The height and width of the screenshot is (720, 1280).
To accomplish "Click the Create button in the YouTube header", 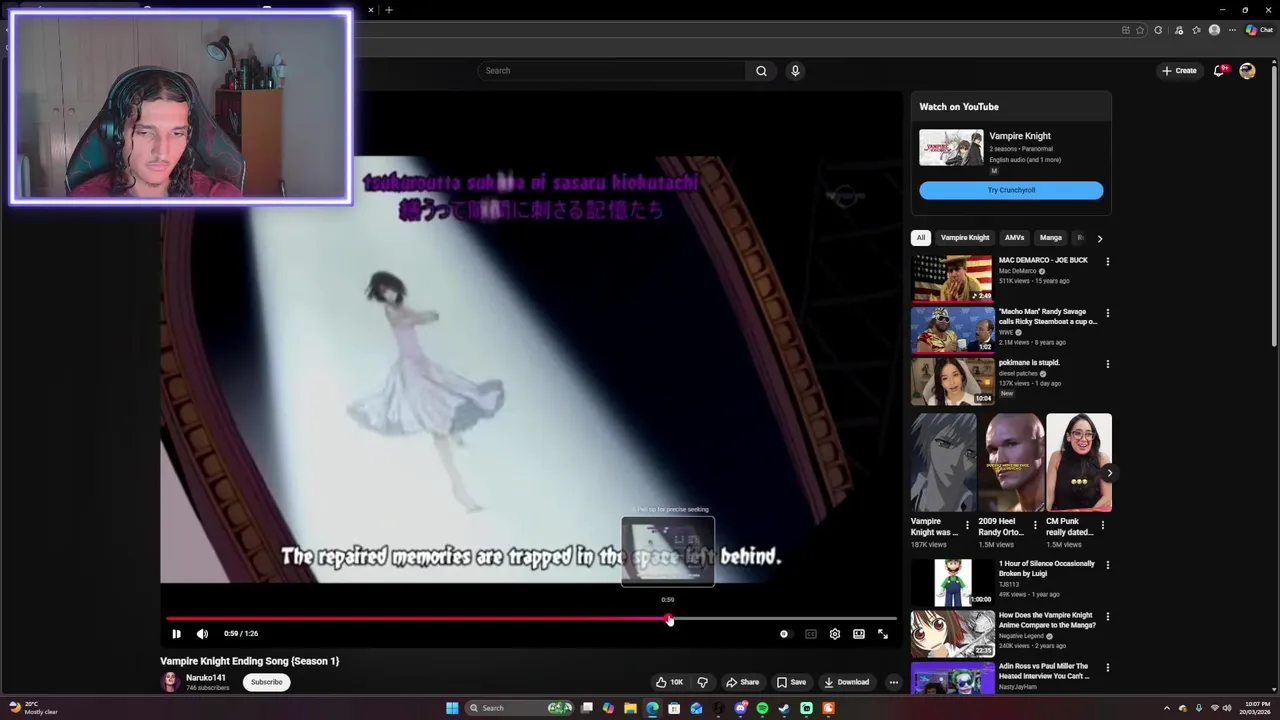I will (1179, 71).
